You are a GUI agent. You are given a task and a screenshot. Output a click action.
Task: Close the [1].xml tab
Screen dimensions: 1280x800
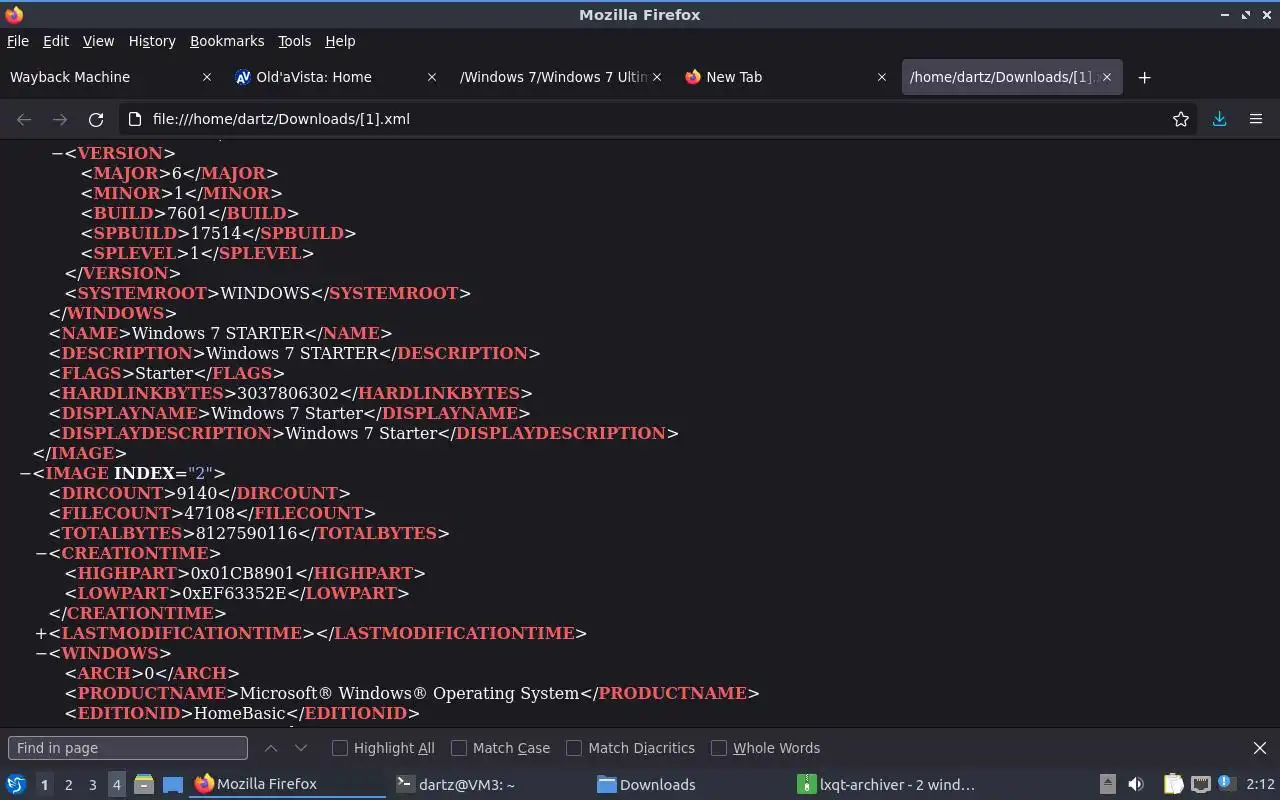click(1107, 77)
